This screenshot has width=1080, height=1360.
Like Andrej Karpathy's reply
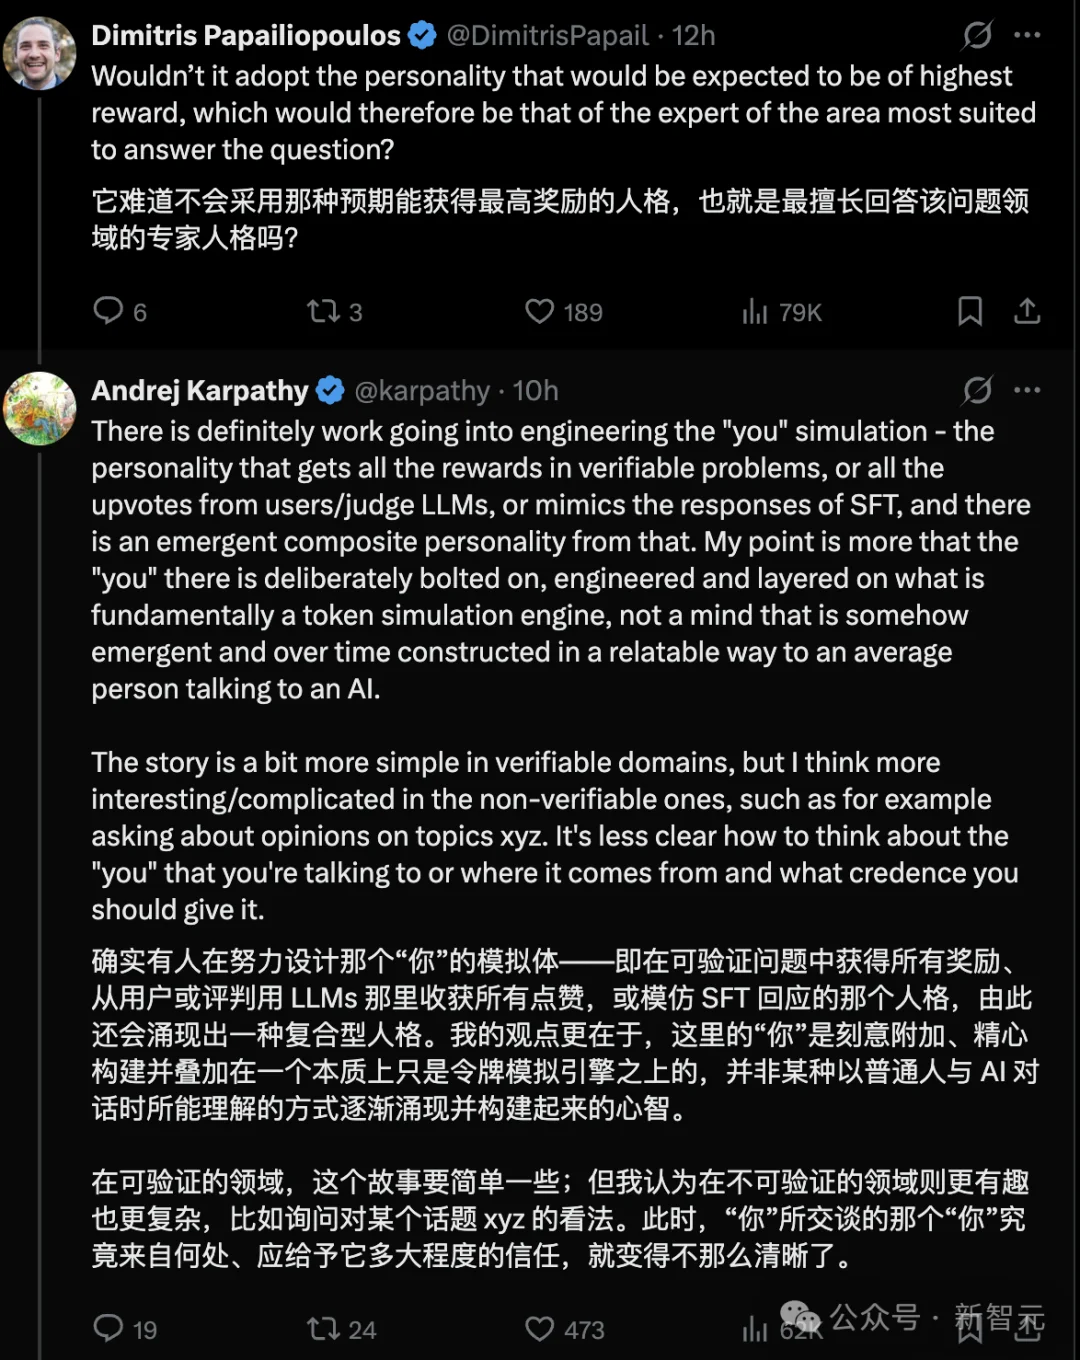(x=540, y=1330)
